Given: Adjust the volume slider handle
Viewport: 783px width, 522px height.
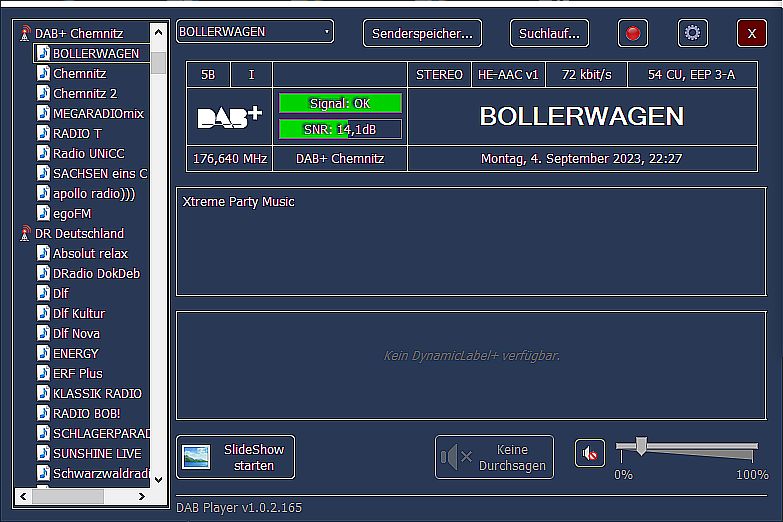Looking at the screenshot, I should pyautogui.click(x=641, y=446).
